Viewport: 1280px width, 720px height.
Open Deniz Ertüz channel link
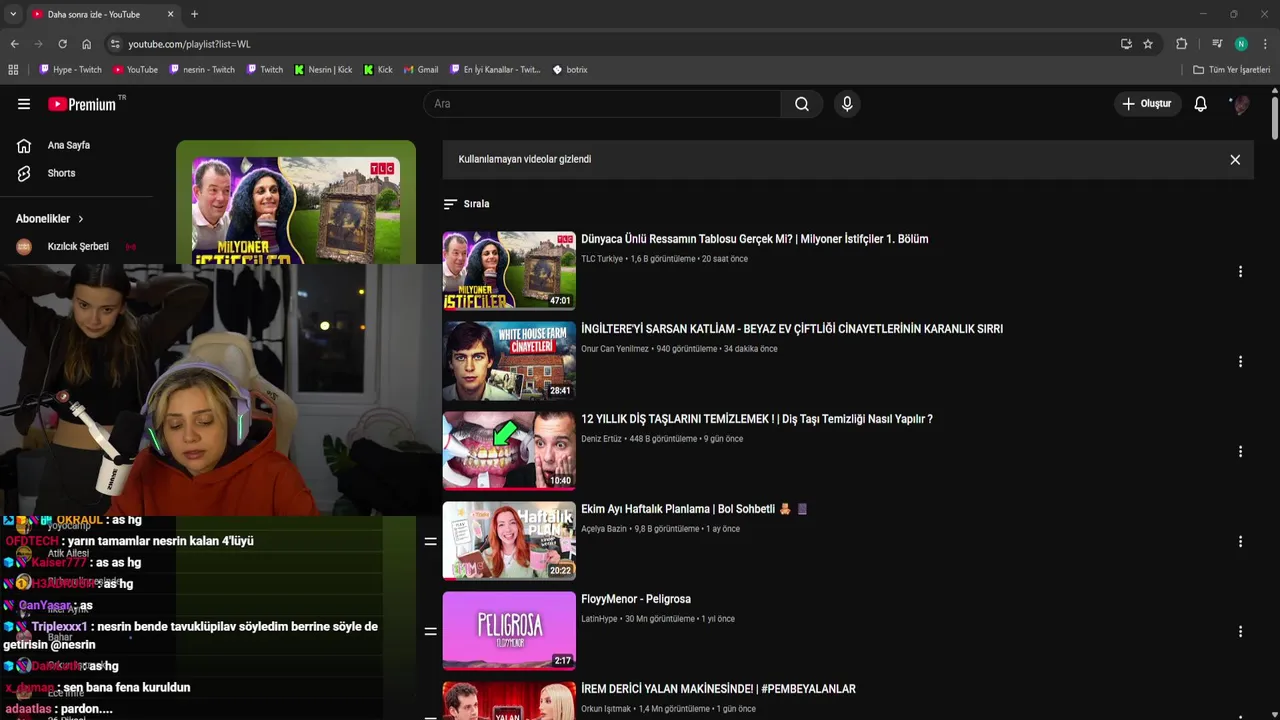pos(603,439)
